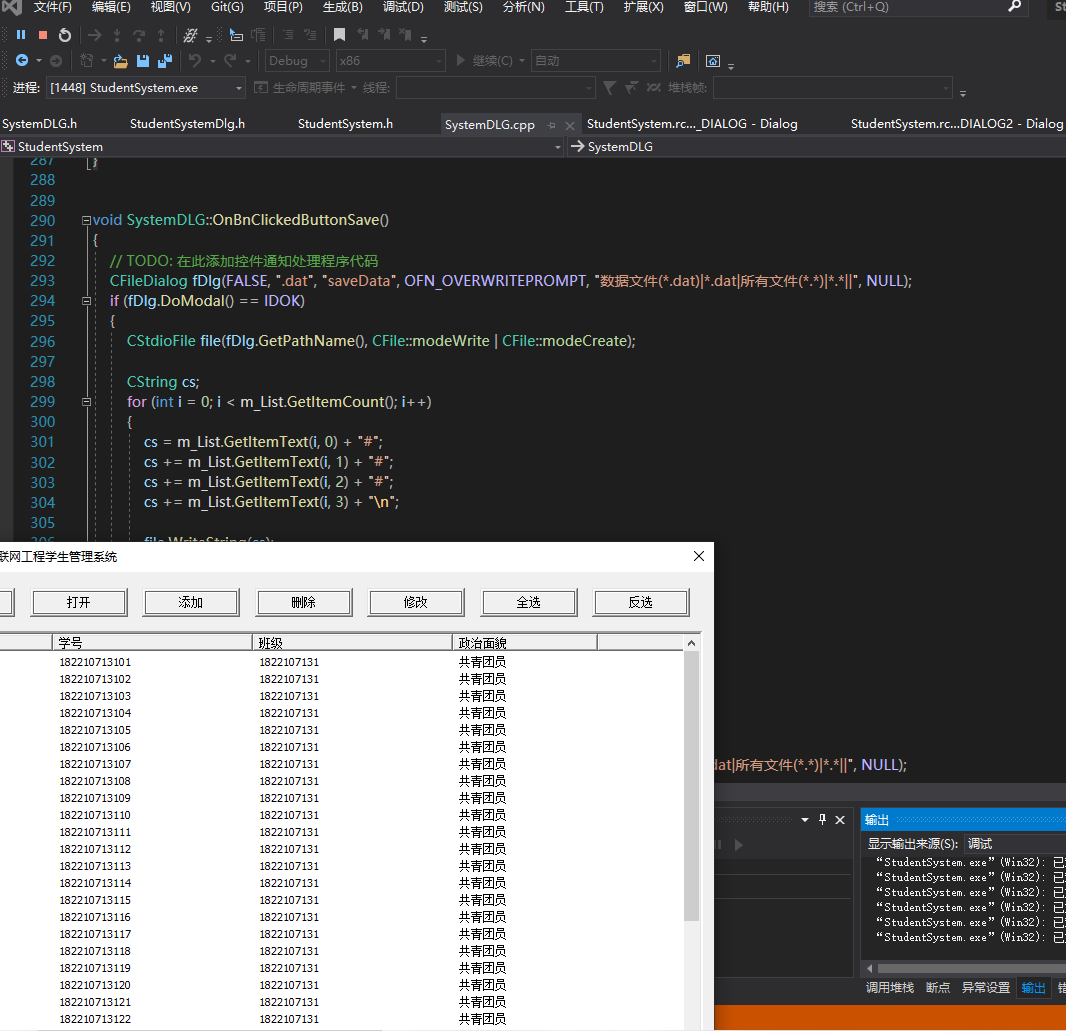
Task: Collapse the for-loop code block at line 299
Action: click(x=86, y=402)
